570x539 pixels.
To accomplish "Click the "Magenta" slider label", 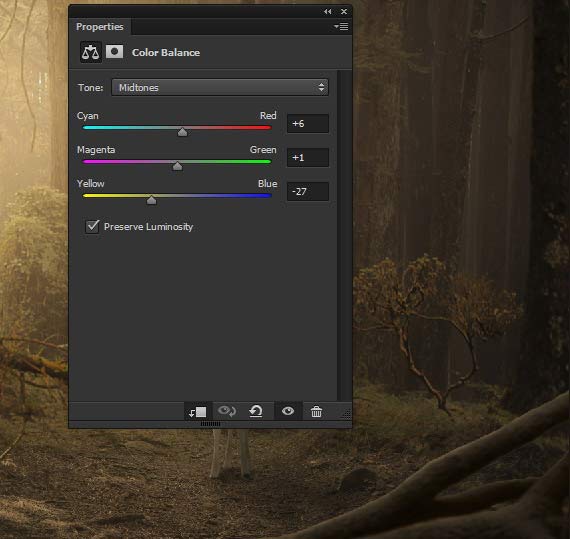I will pos(96,150).
